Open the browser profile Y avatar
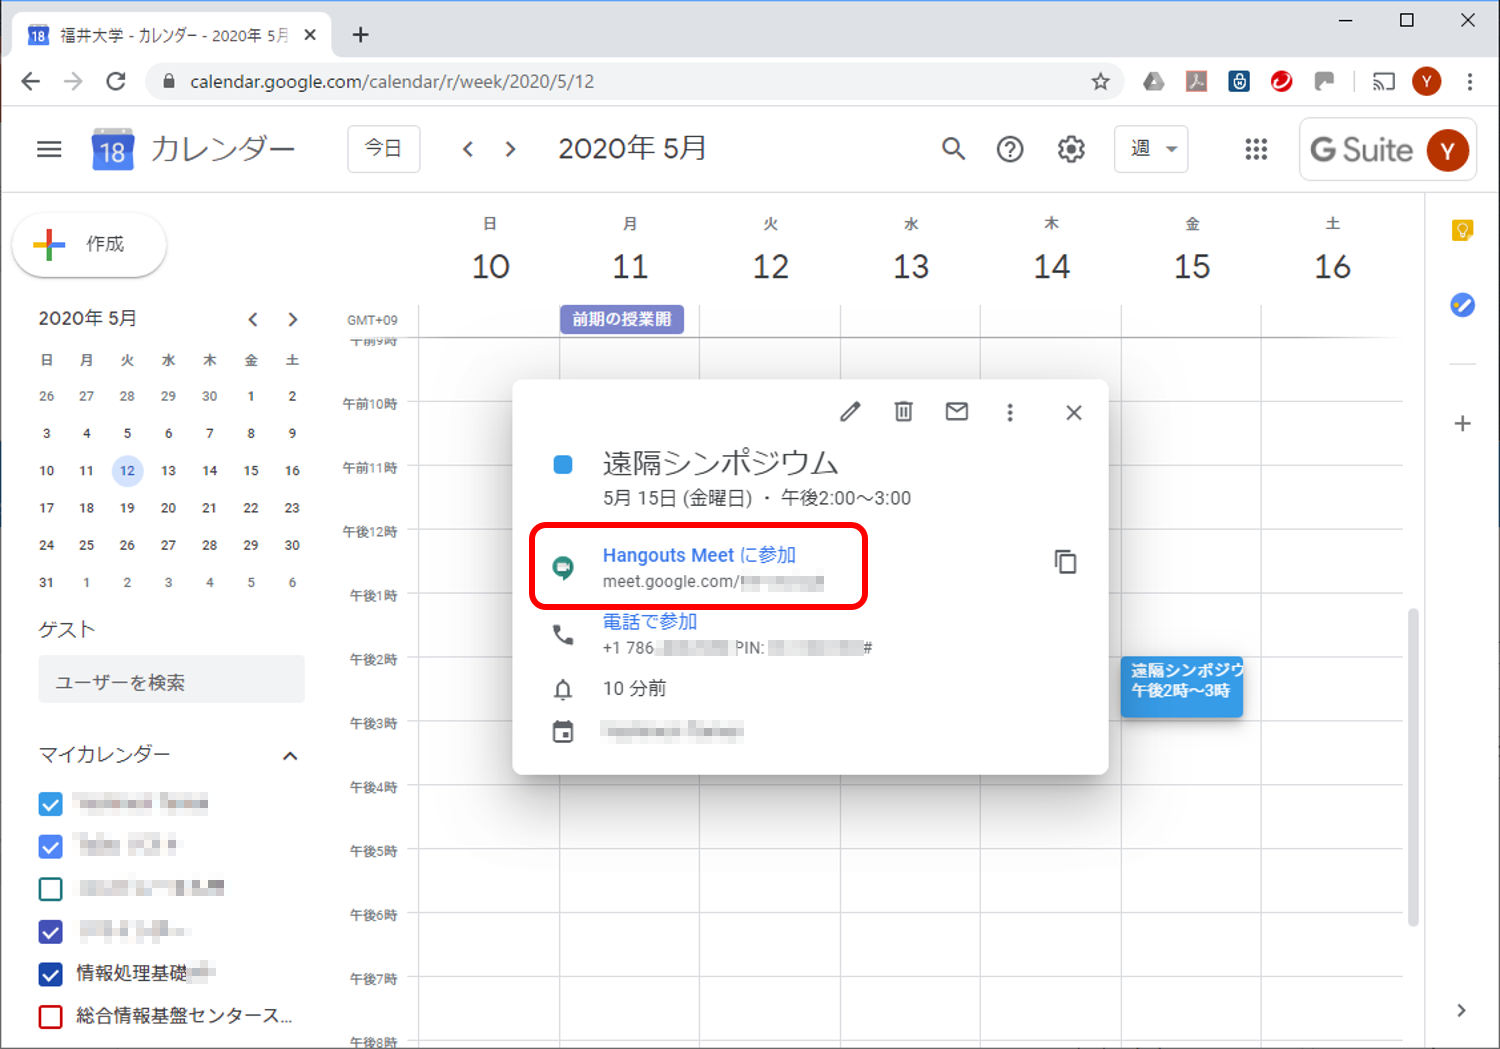The height and width of the screenshot is (1049, 1500). click(1426, 82)
